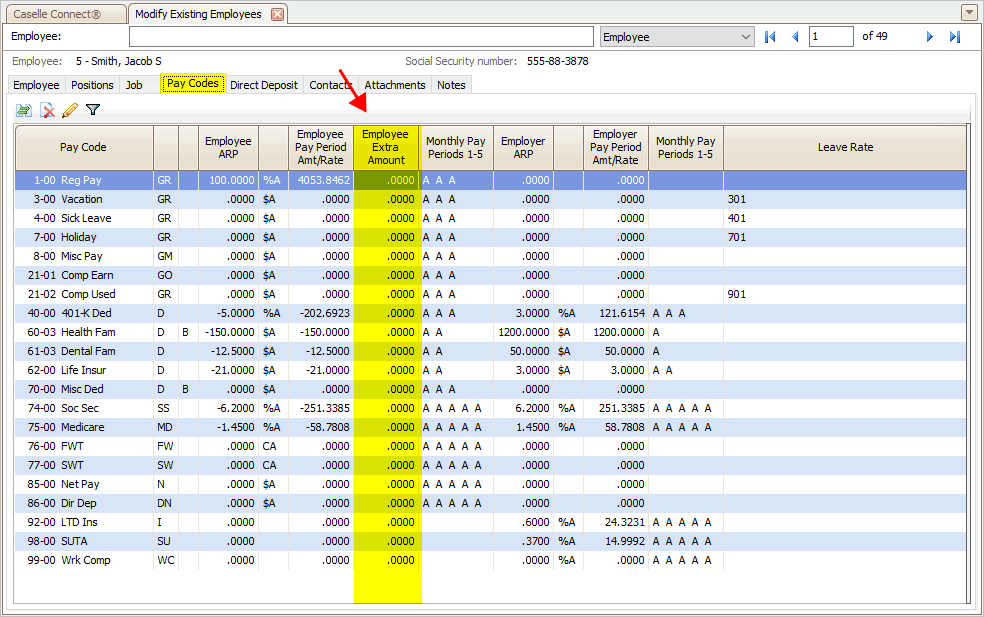The width and height of the screenshot is (984, 617).
Task: Go to the previous employee record
Action: click(795, 37)
